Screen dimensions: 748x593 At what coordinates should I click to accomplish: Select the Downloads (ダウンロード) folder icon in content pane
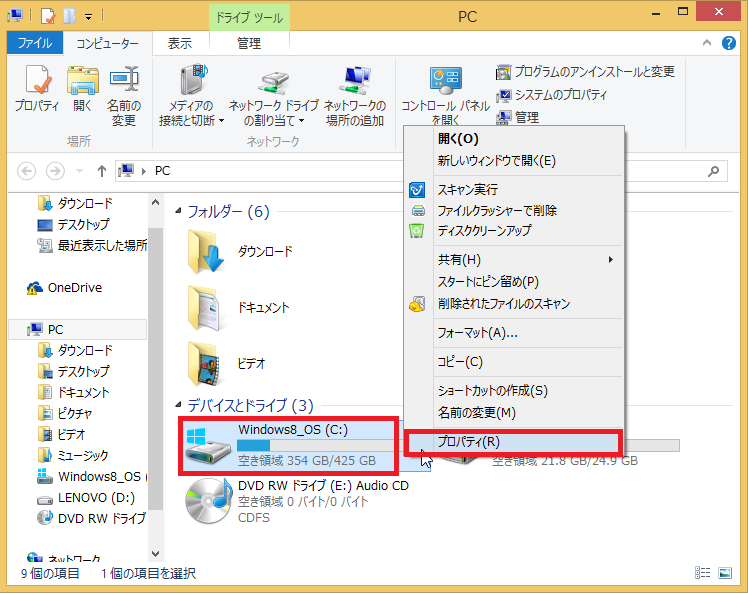(x=206, y=252)
